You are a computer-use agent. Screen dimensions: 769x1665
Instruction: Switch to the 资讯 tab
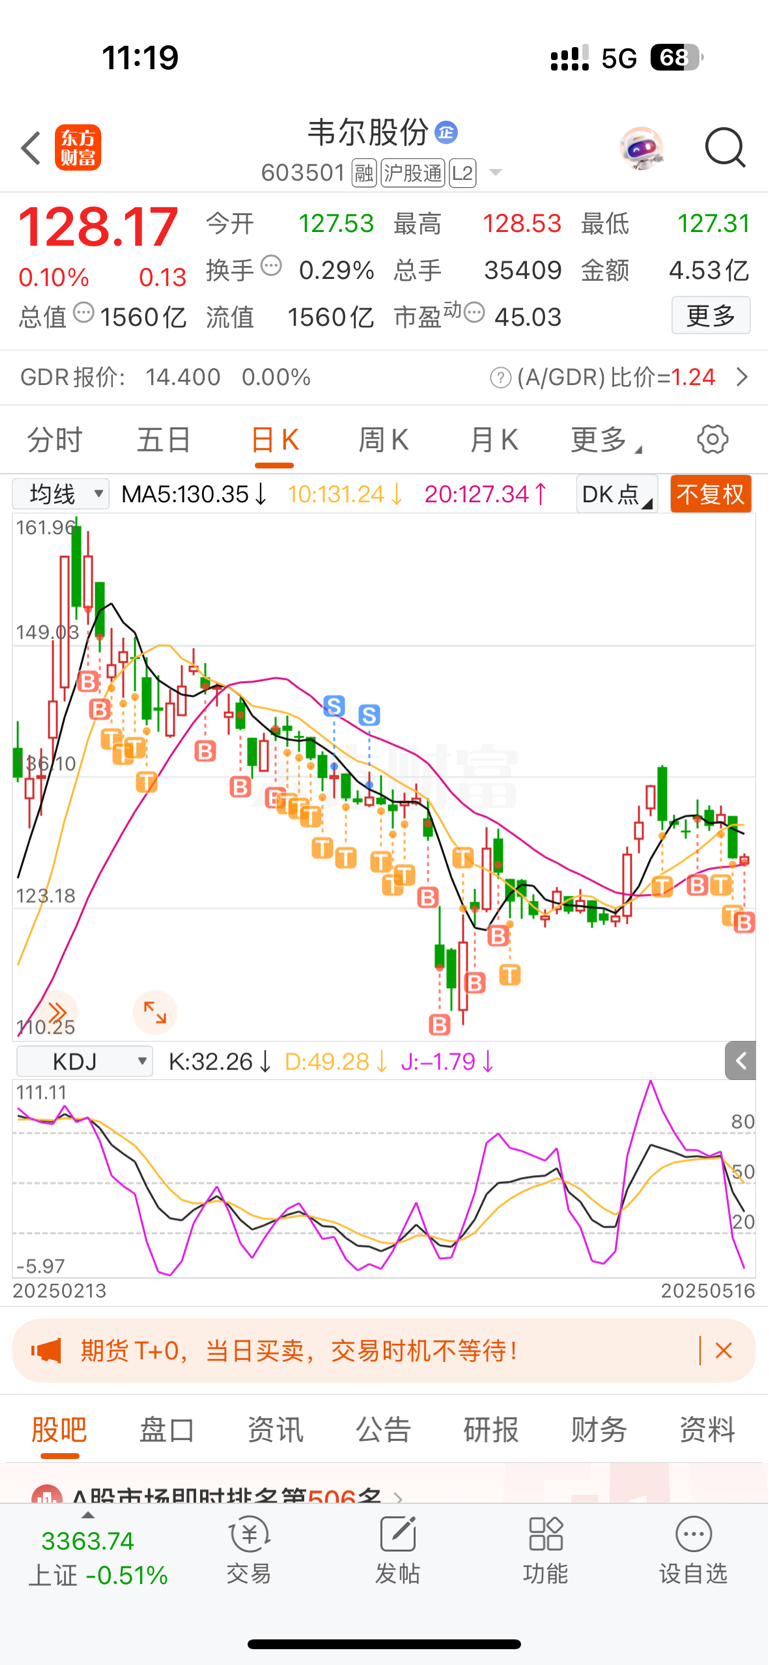[275, 1429]
